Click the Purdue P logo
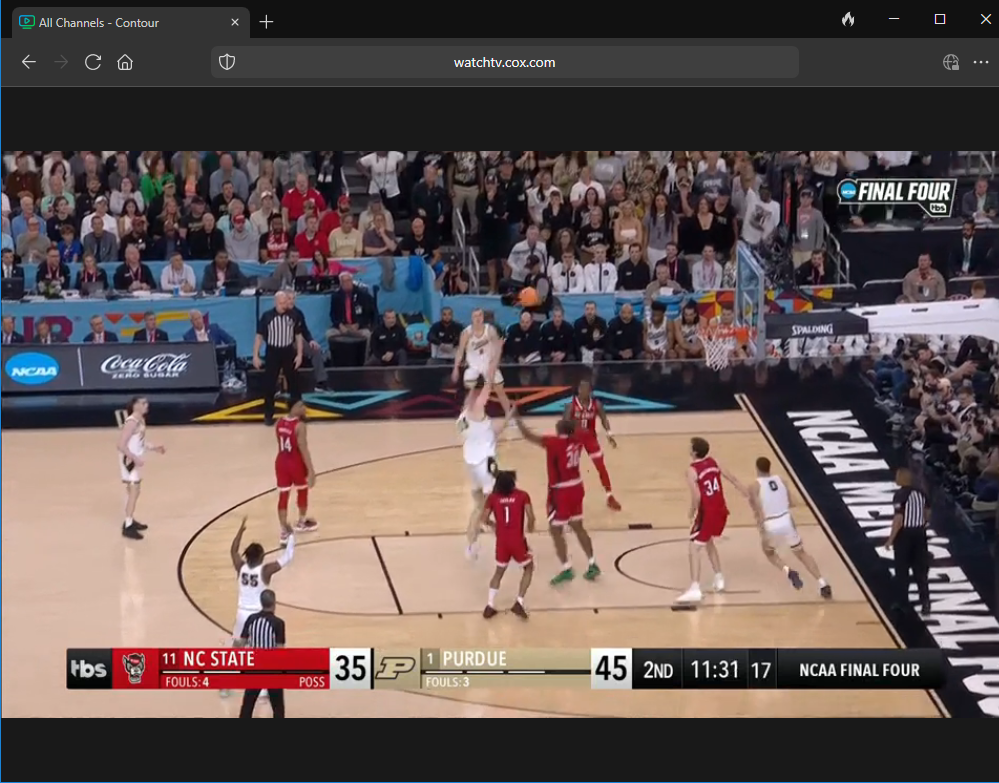Viewport: 999px width, 783px height. [x=396, y=668]
